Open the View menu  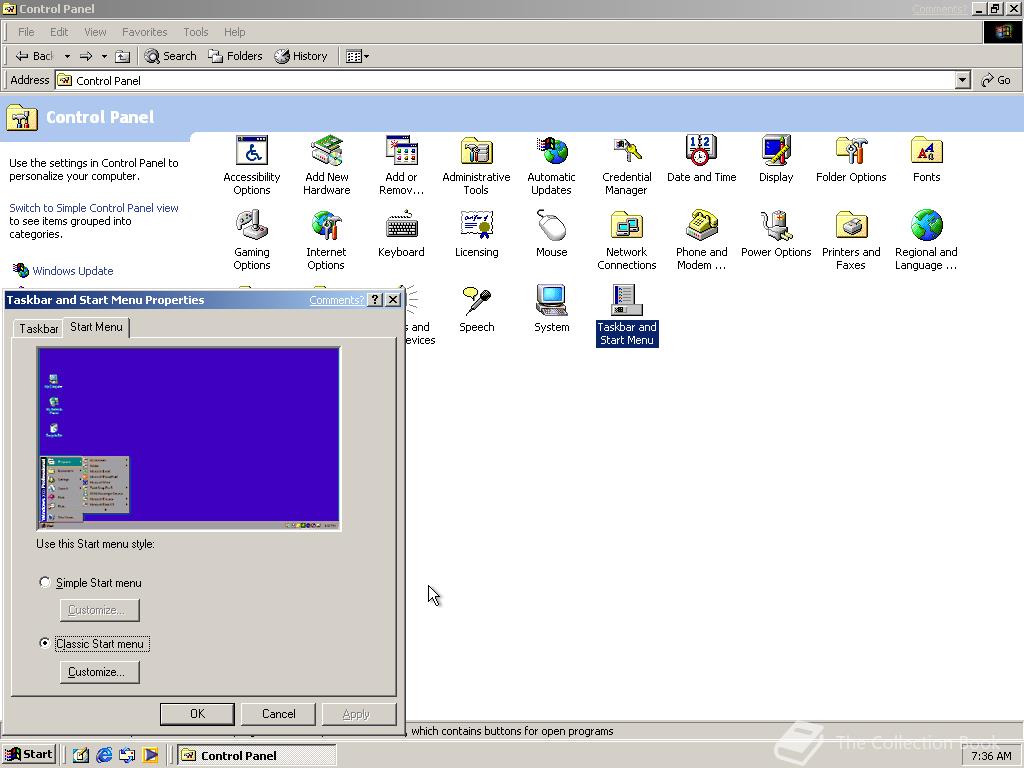click(x=95, y=32)
